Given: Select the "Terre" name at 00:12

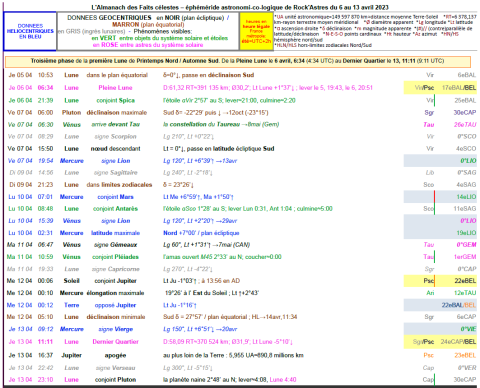Looking at the screenshot, I should tap(71, 305).
